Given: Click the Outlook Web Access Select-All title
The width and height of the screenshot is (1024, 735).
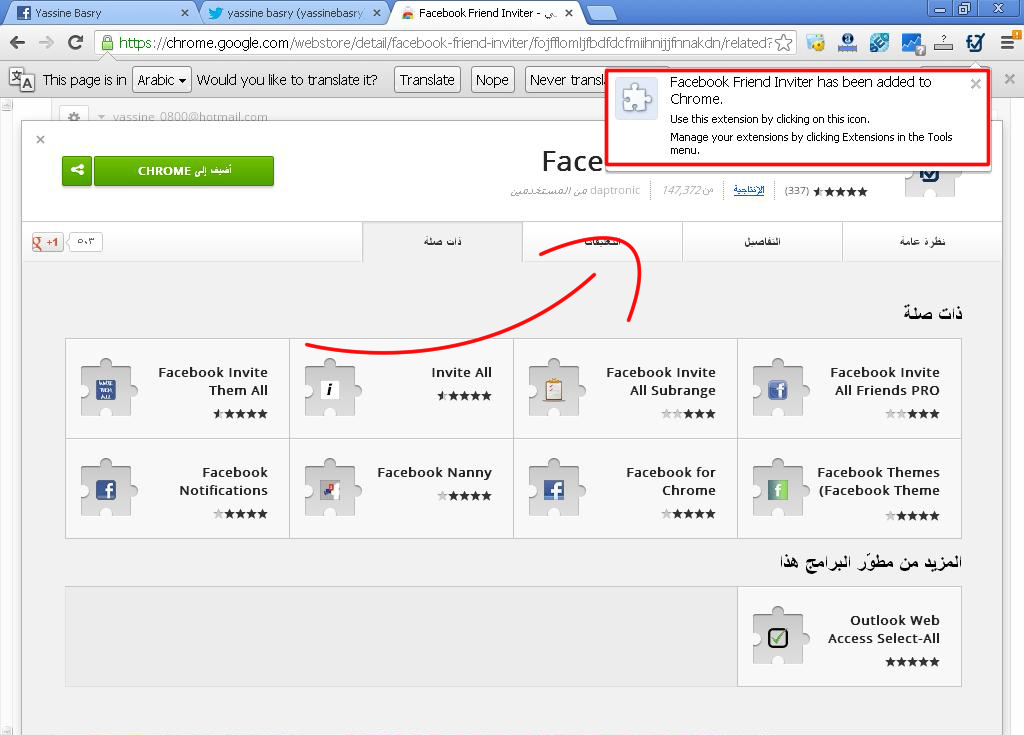Looking at the screenshot, I should [884, 629].
